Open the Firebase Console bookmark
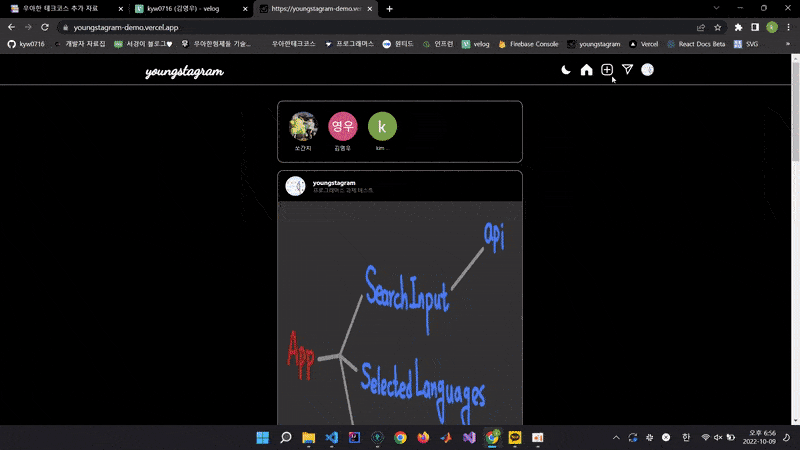The height and width of the screenshot is (450, 800). click(x=528, y=44)
